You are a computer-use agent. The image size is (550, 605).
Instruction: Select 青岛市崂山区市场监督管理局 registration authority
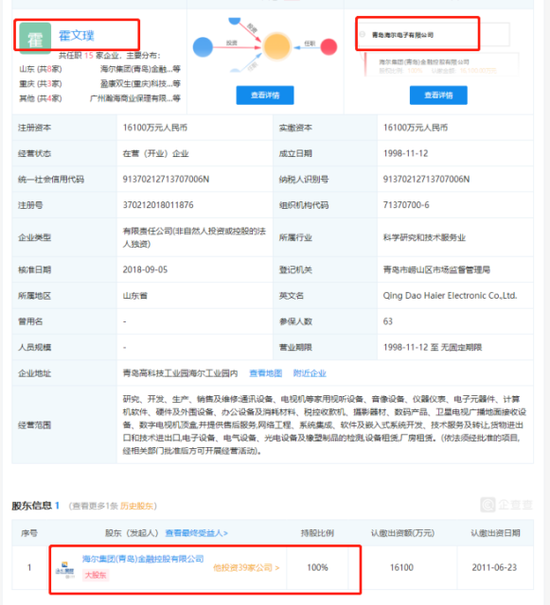tap(437, 269)
